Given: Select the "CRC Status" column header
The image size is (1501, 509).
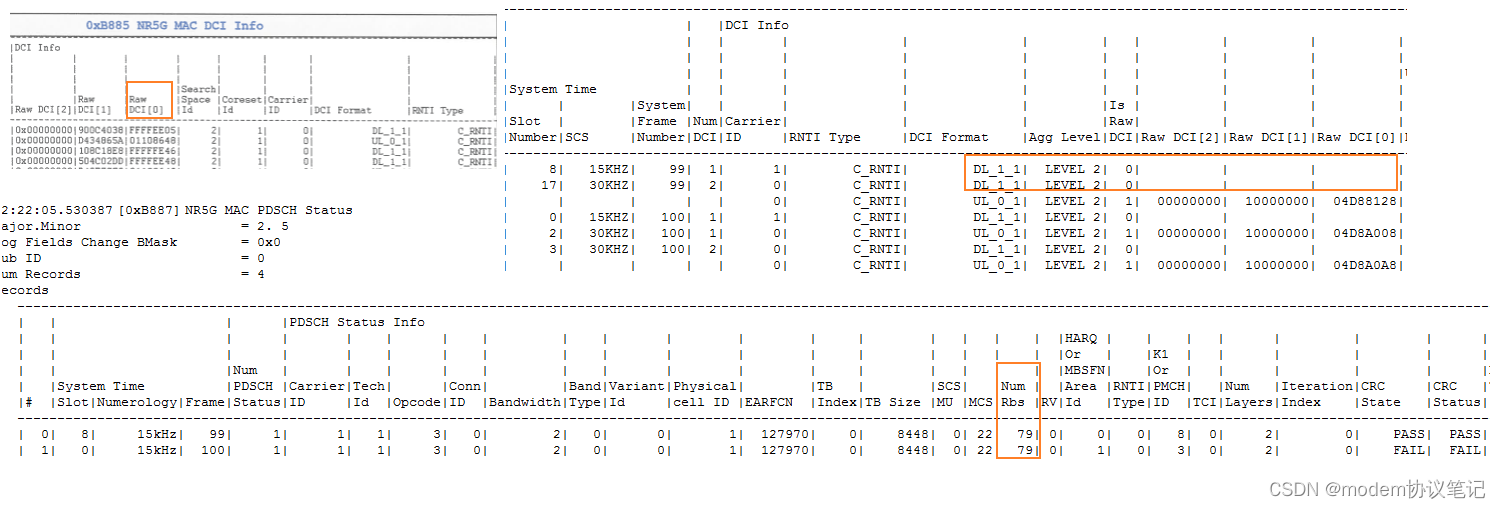Looking at the screenshot, I should coord(1457,394).
